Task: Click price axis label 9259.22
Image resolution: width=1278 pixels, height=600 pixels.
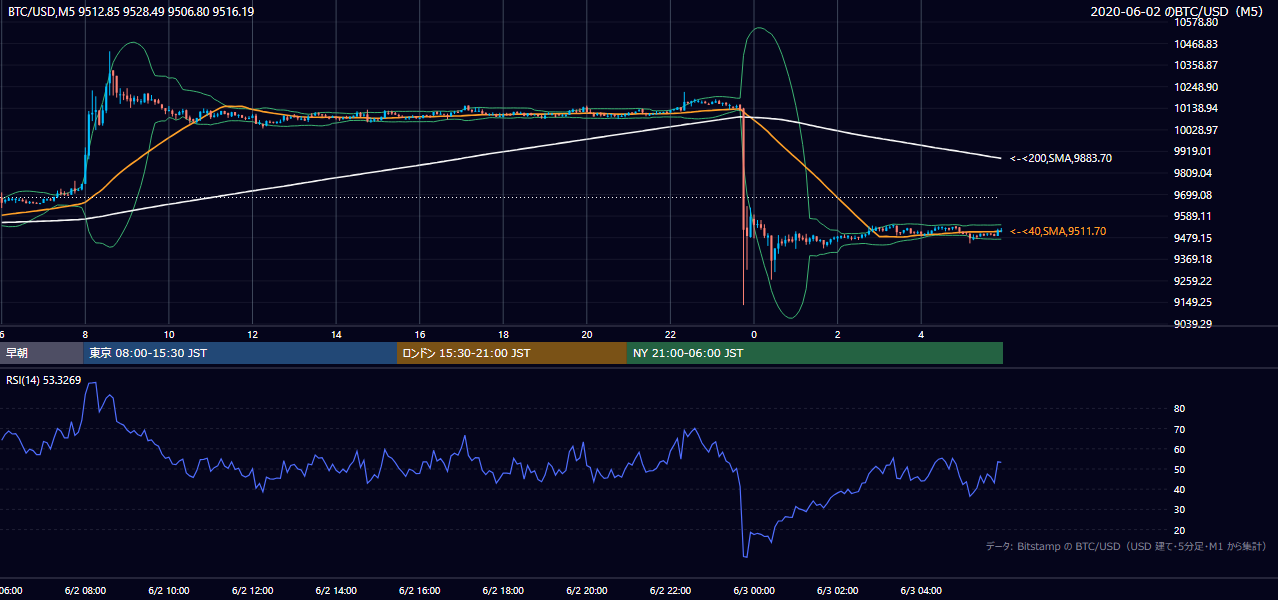Action: pyautogui.click(x=1193, y=281)
